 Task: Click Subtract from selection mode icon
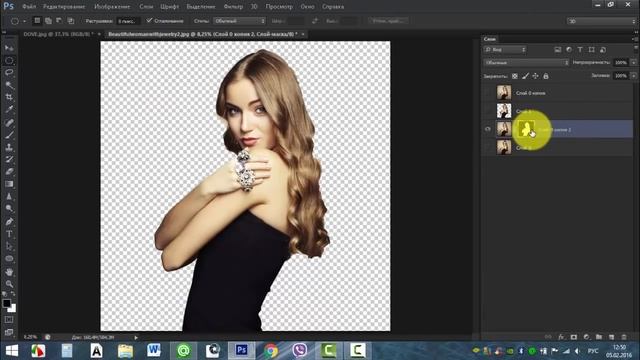tap(59, 20)
